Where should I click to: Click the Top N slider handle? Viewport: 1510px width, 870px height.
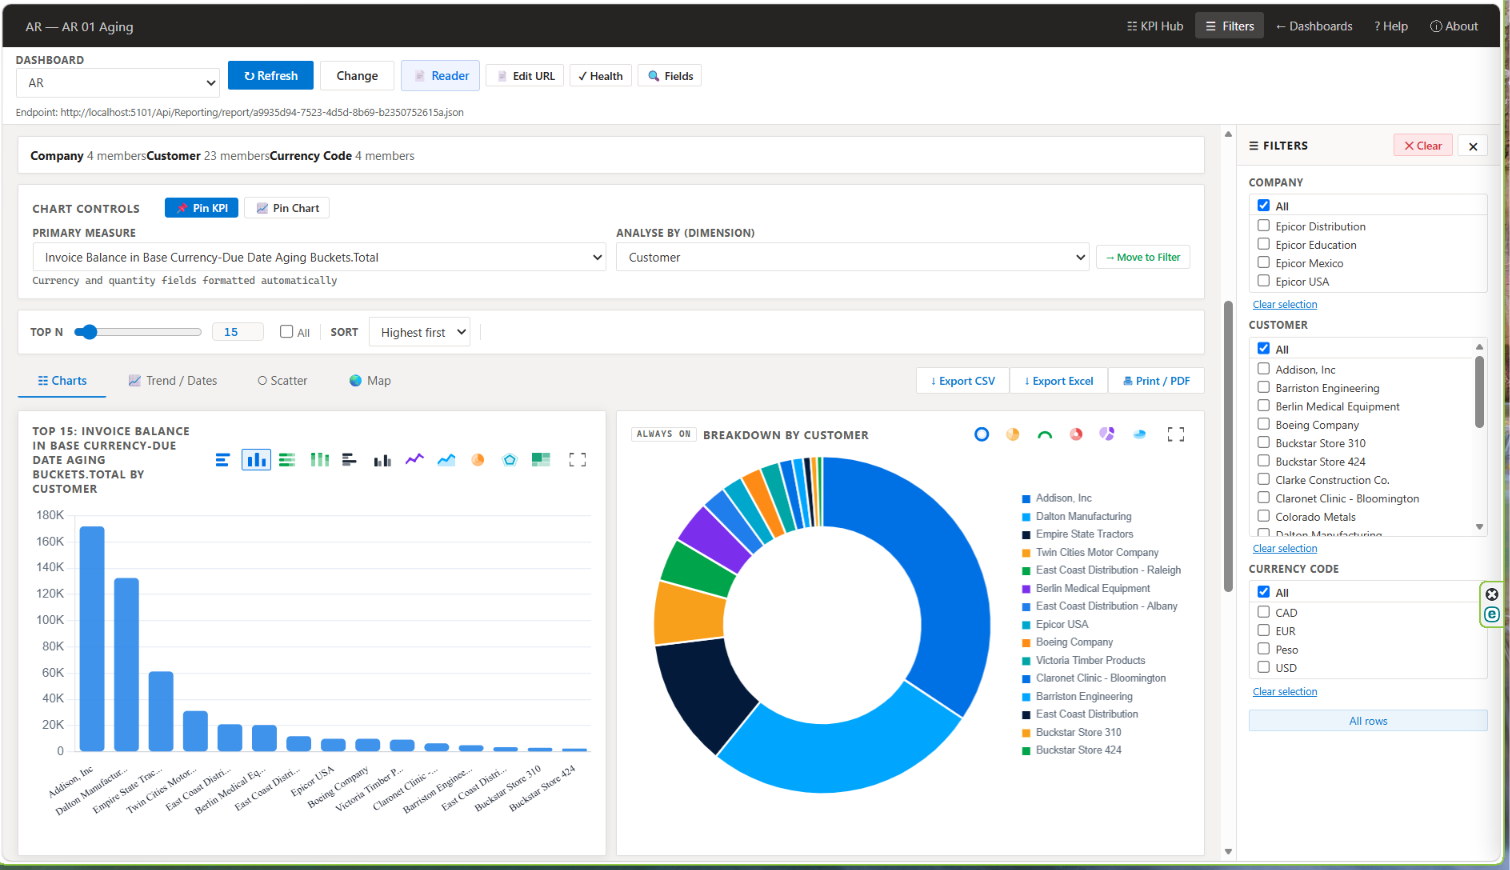[x=89, y=332]
